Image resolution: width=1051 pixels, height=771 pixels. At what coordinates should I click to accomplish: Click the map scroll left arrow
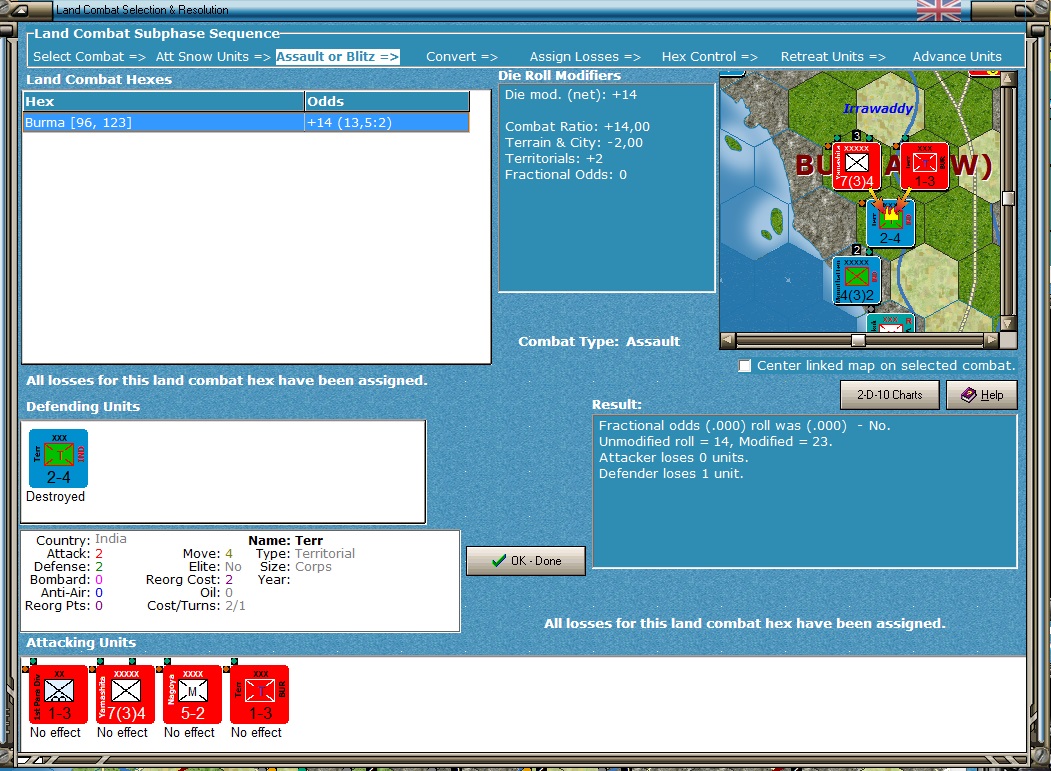click(x=727, y=340)
